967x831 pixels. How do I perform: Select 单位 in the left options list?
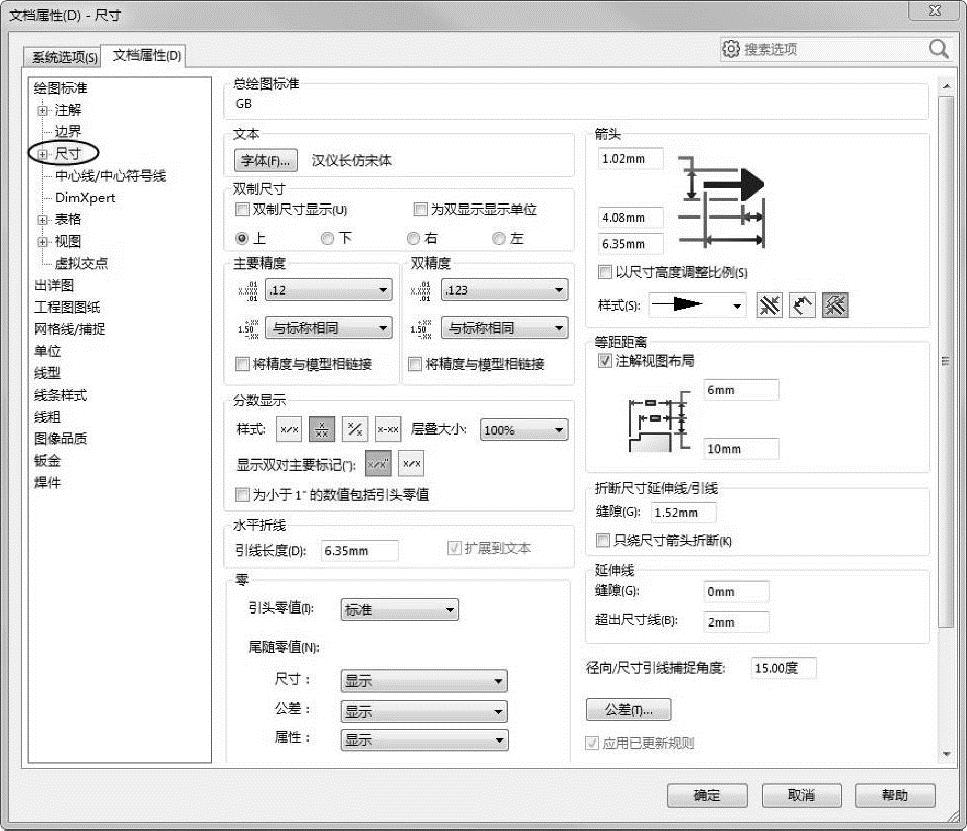pos(47,351)
